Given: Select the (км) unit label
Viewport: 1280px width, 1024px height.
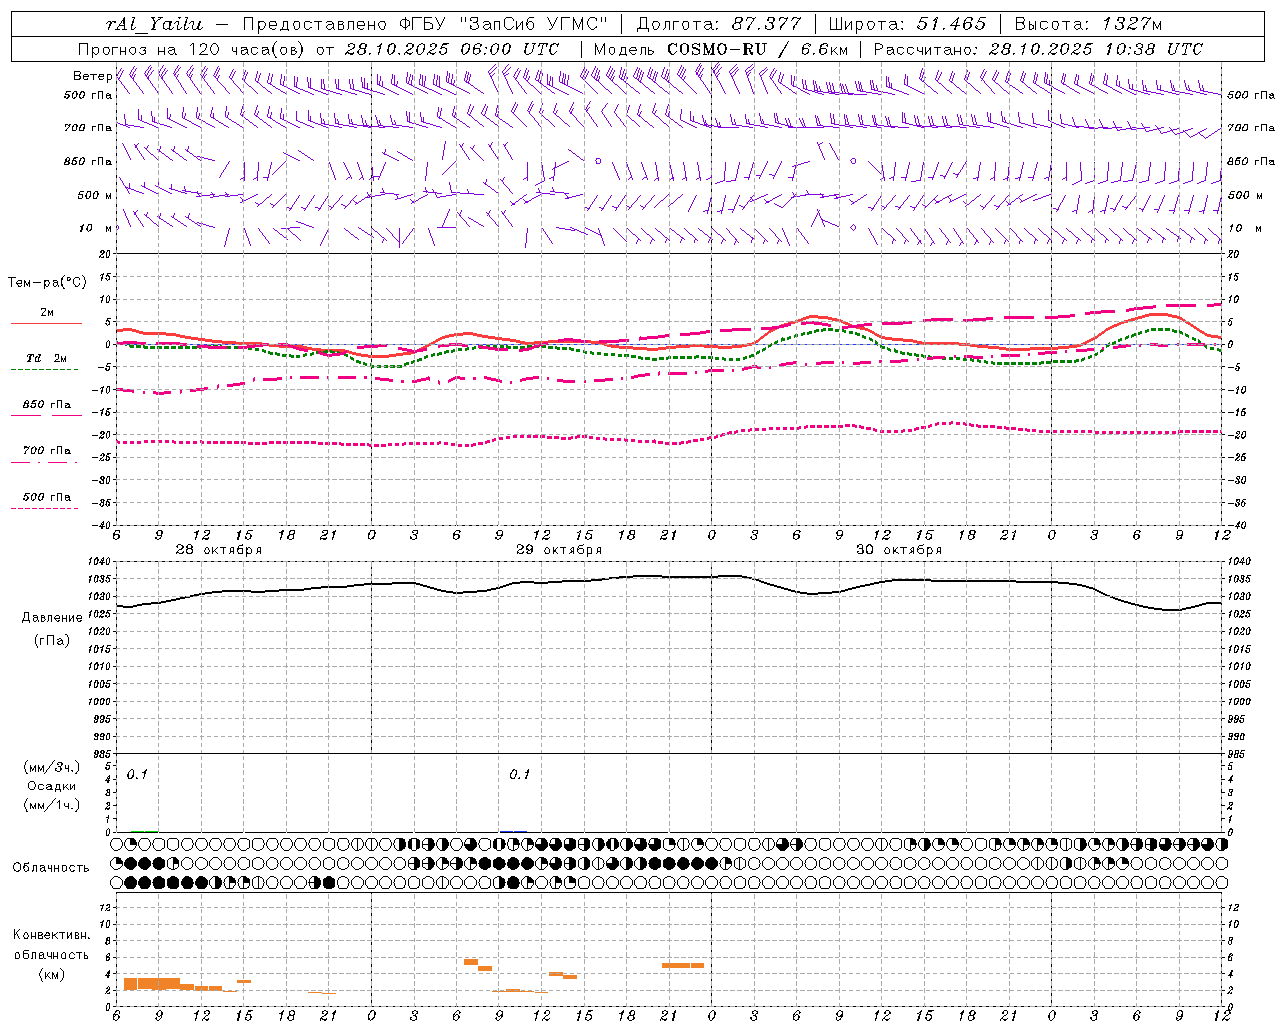Looking at the screenshot, I should [52, 974].
